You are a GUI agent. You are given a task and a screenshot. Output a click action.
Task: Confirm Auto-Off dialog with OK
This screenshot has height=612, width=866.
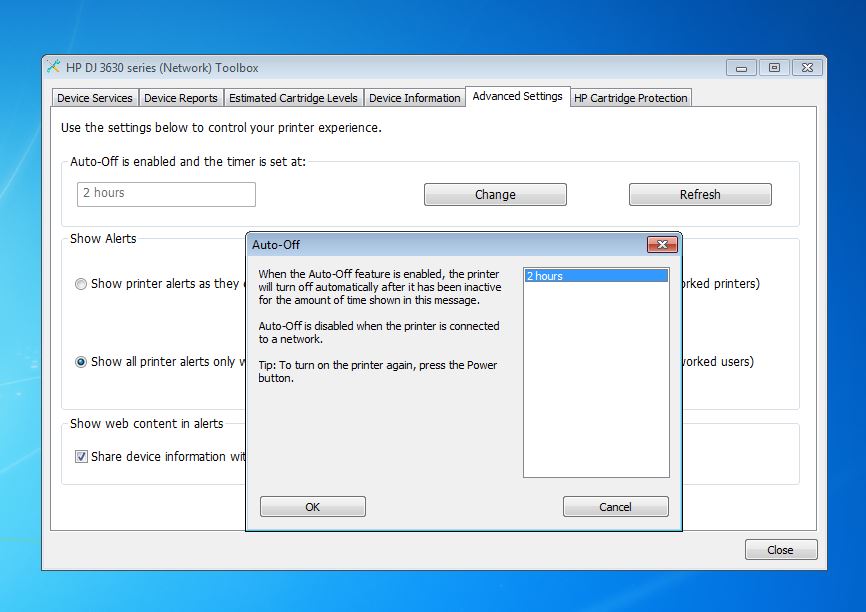click(x=313, y=507)
